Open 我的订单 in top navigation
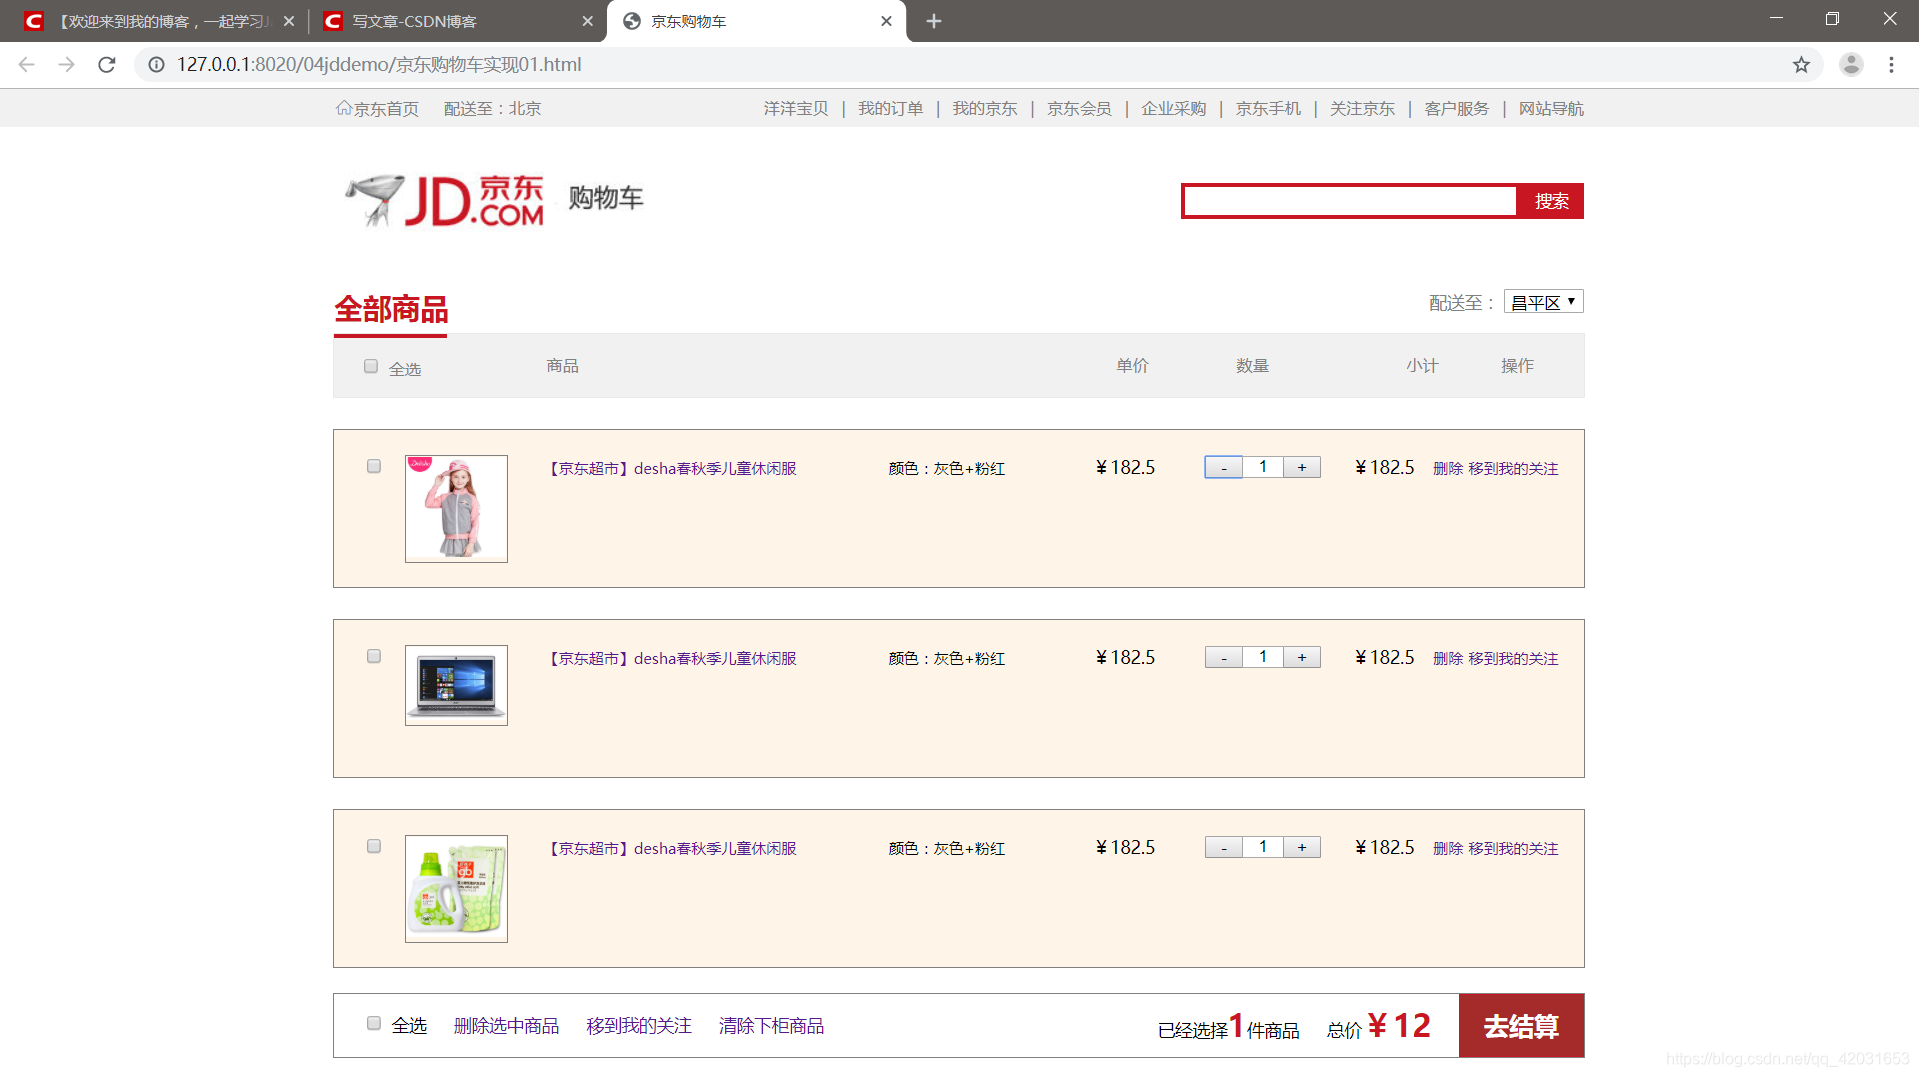Image resolution: width=1919 pixels, height=1077 pixels. 890,108
